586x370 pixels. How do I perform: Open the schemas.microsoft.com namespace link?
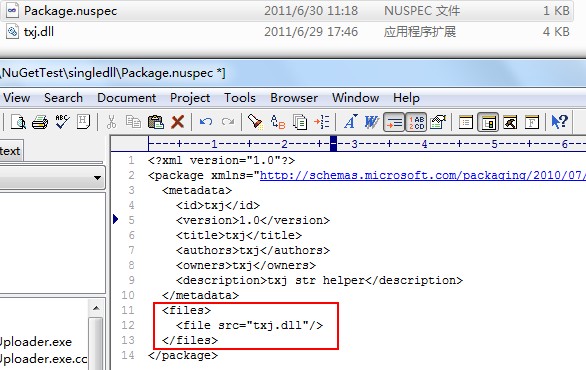[423, 175]
